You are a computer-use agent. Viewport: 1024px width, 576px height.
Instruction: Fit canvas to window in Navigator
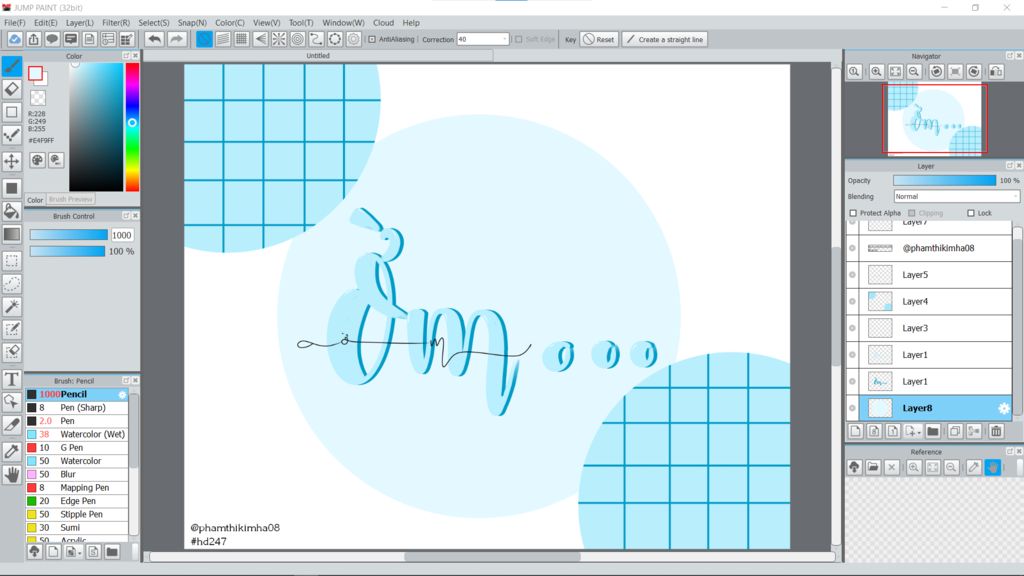tap(895, 72)
